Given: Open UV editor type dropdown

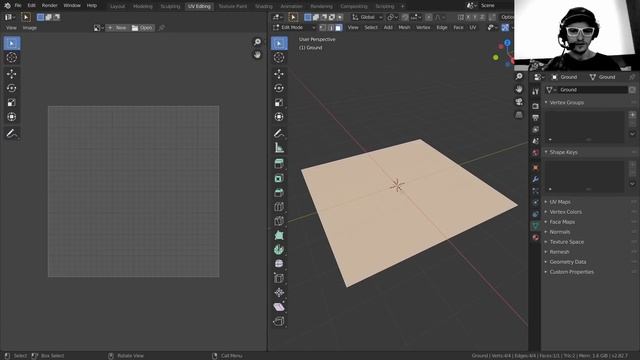Looking at the screenshot, I should 10,17.
